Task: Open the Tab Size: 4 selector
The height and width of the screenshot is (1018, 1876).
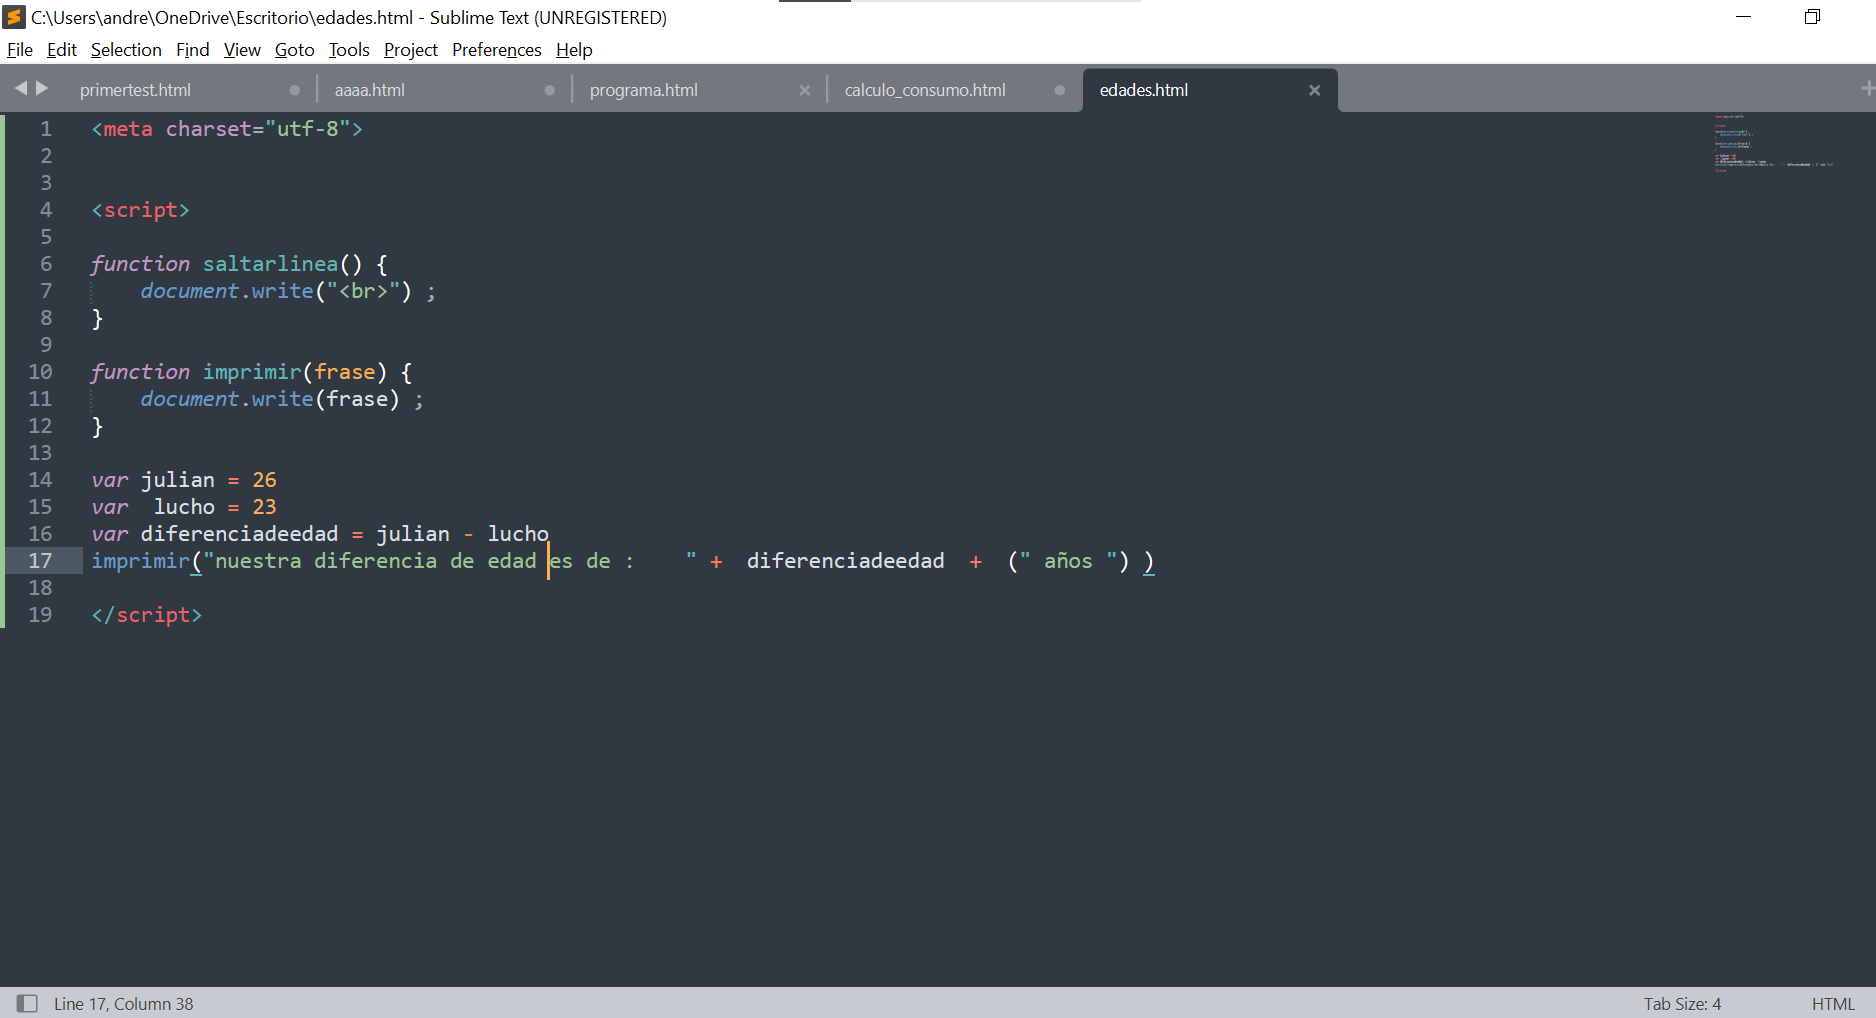Action: click(x=1682, y=1003)
